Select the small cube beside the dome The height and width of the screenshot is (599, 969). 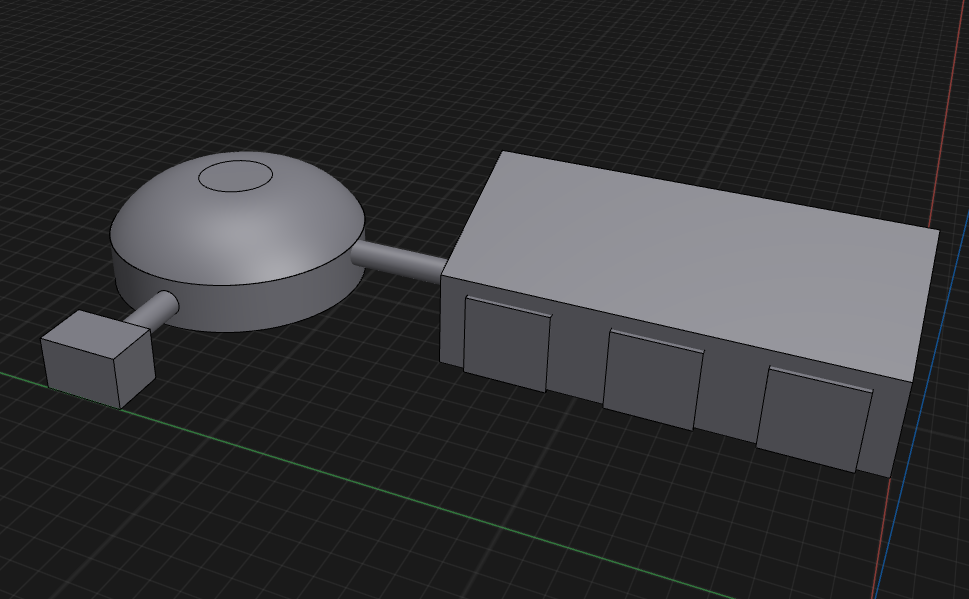pyautogui.click(x=98, y=359)
